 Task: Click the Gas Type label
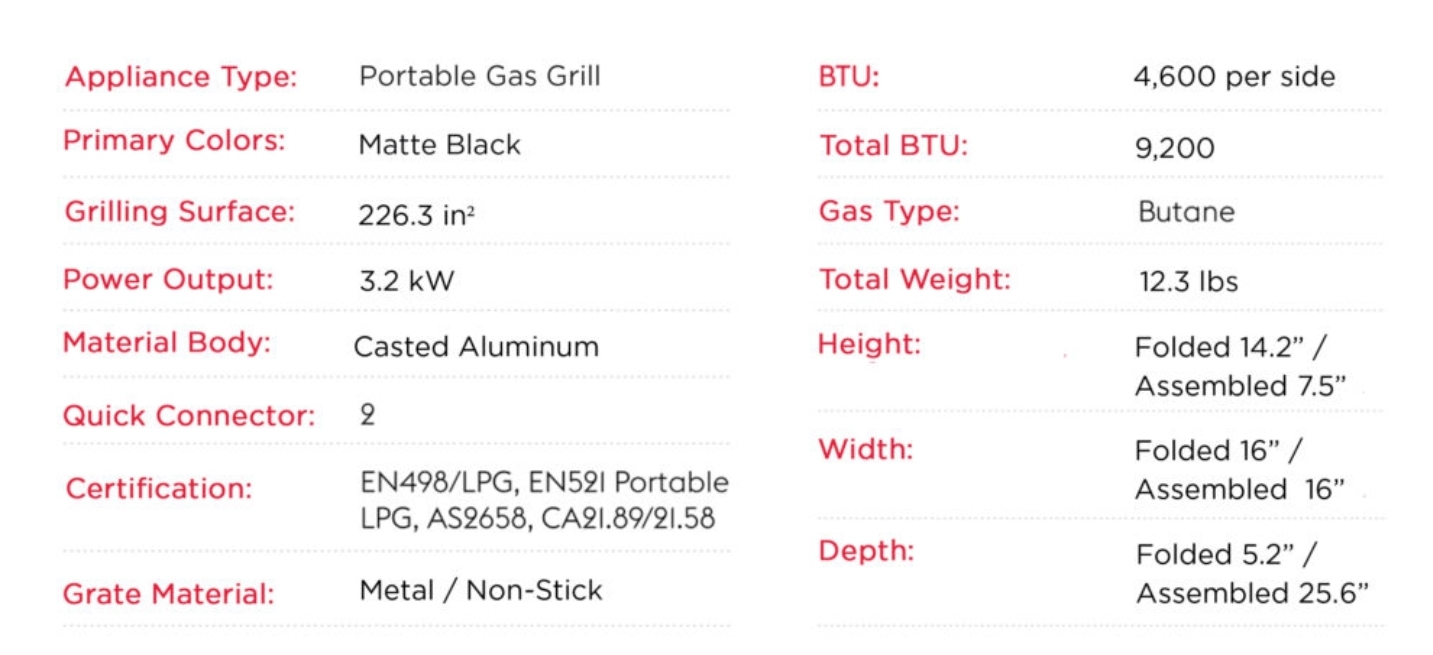[x=889, y=212]
